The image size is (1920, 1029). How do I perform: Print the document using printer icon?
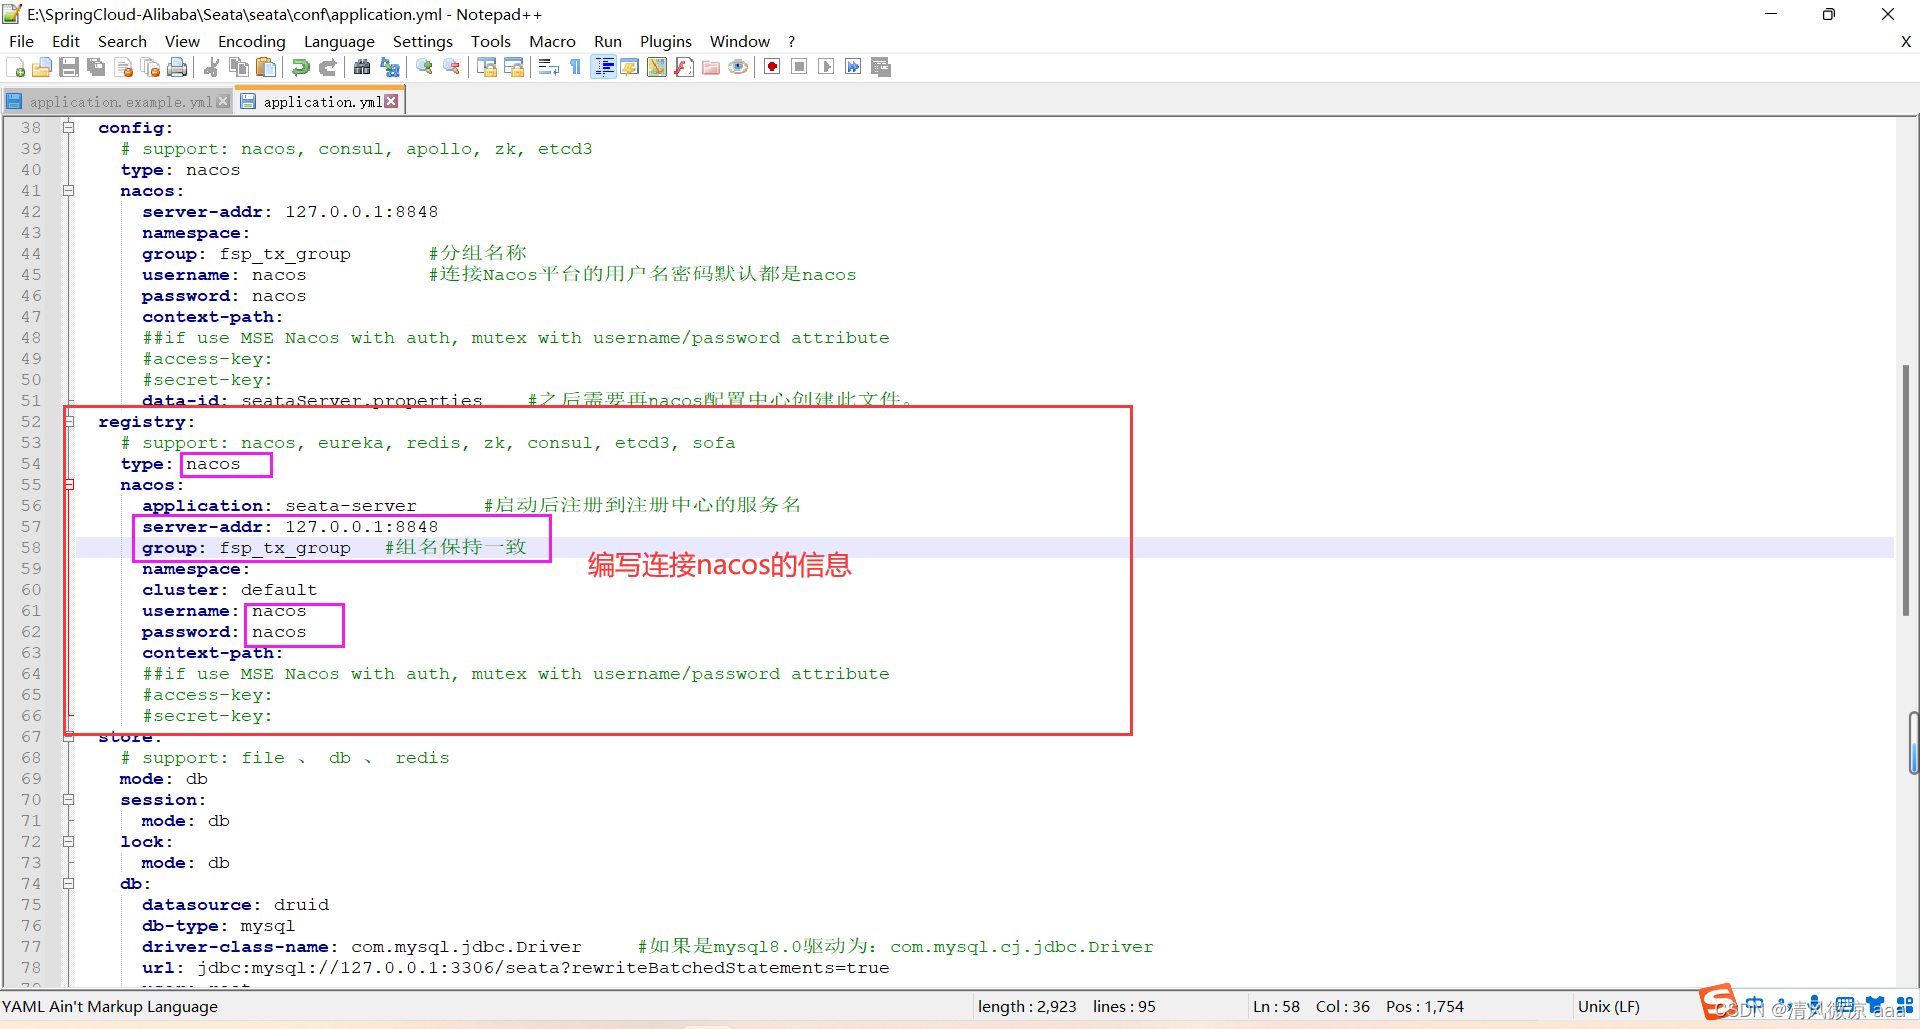pos(178,67)
